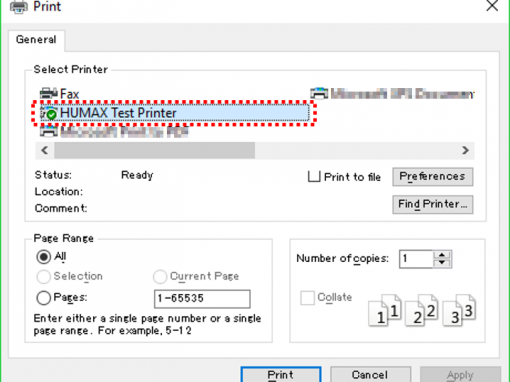Click the uncollated pages 1 1 illustration
Image resolution: width=510 pixels, height=382 pixels.
click(385, 310)
